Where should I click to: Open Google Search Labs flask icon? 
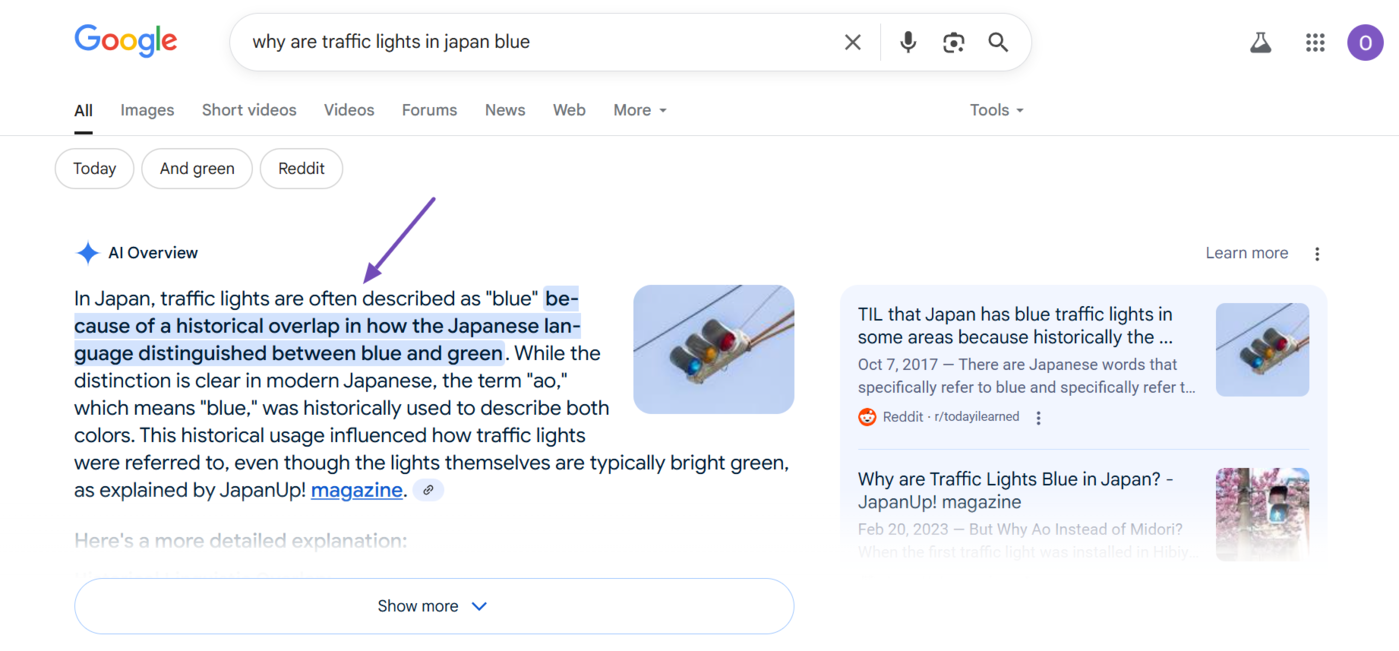tap(1260, 42)
